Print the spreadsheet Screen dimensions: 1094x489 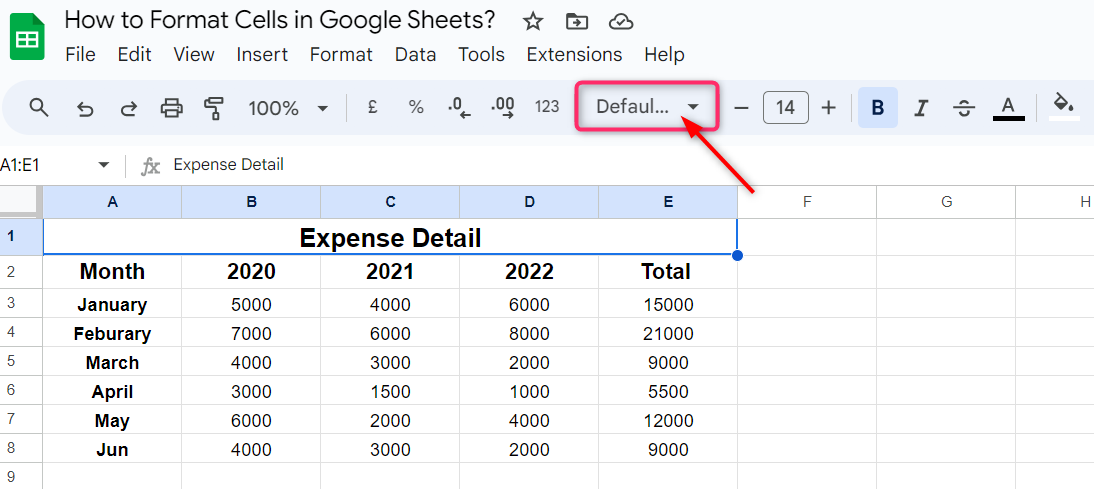coord(172,108)
